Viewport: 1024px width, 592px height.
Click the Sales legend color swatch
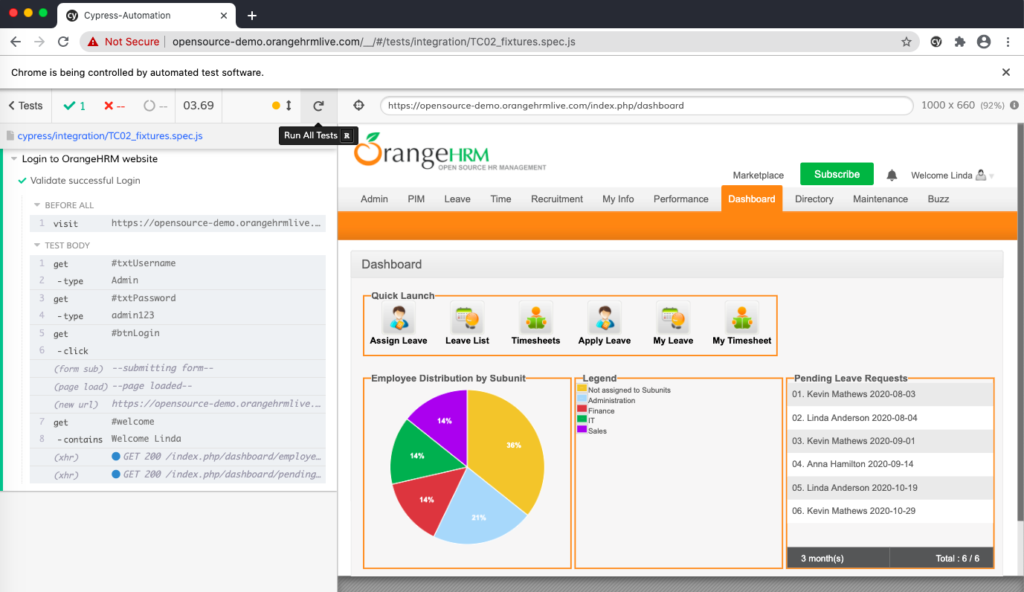tap(583, 428)
